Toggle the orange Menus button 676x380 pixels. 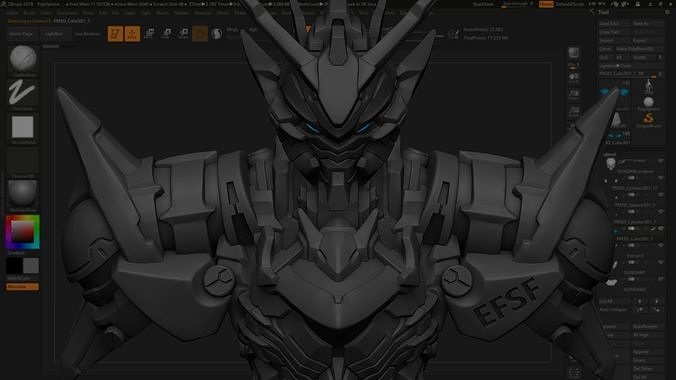546,4
